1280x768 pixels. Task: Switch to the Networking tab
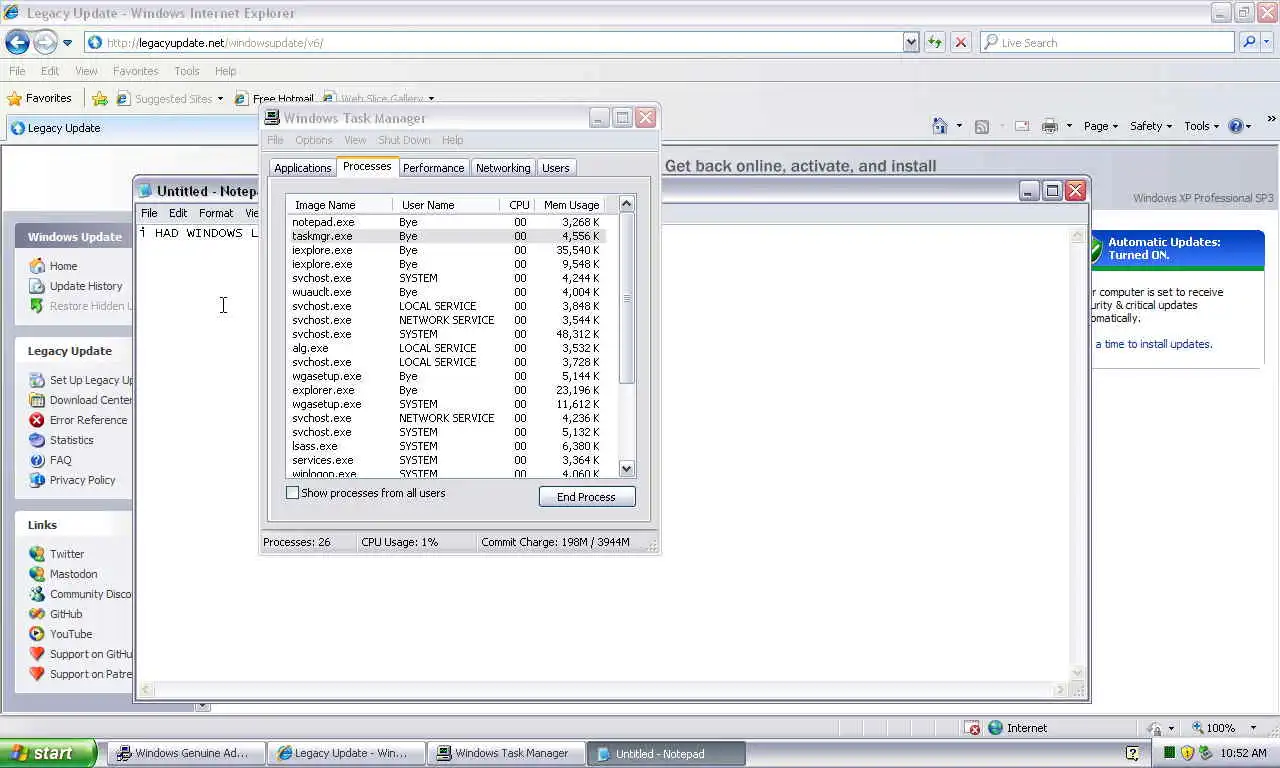pyautogui.click(x=503, y=168)
